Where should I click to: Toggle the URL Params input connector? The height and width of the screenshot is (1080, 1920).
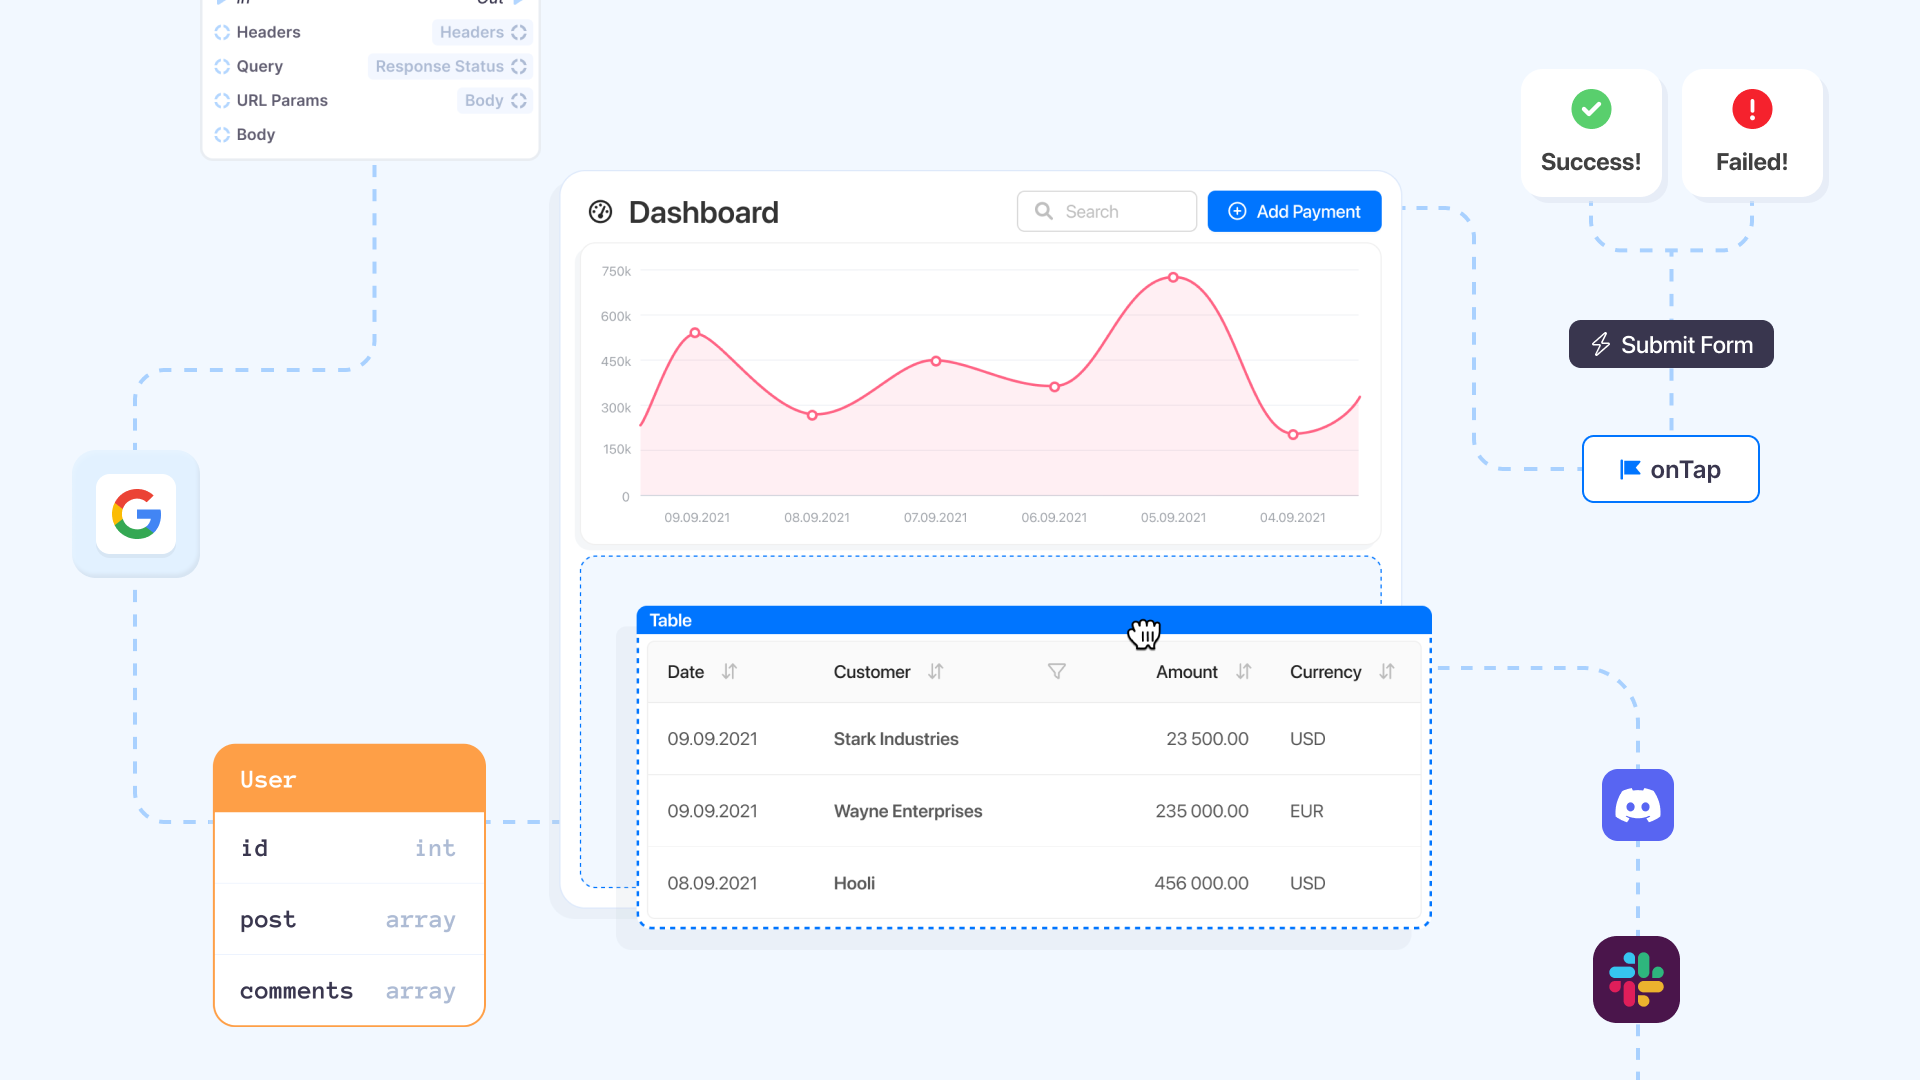[222, 100]
